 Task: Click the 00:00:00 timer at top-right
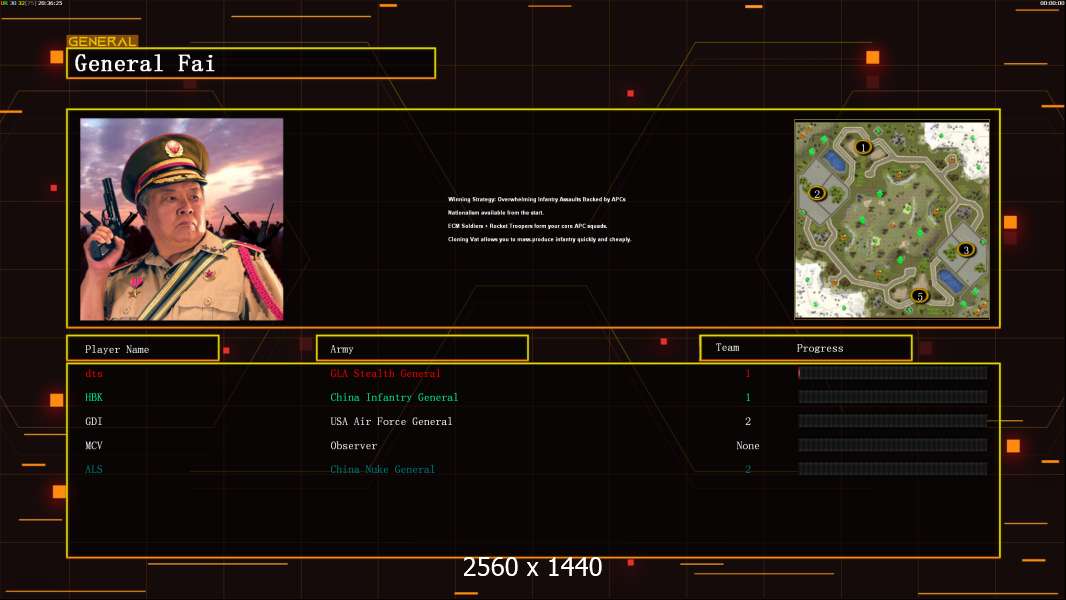1052,3
